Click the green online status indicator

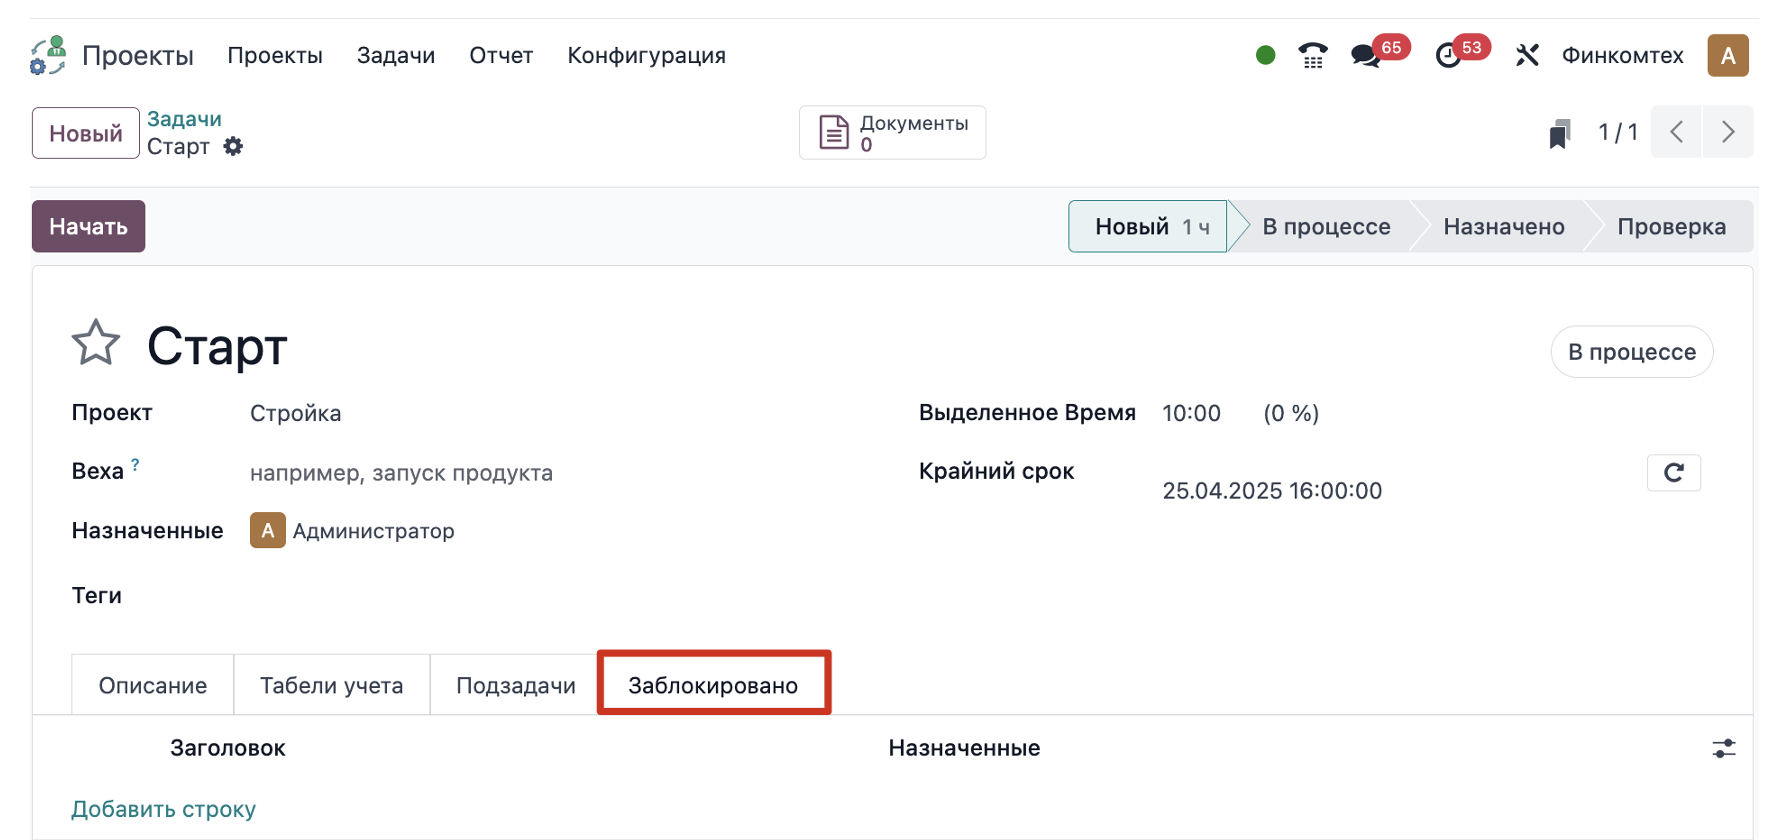point(1265,55)
